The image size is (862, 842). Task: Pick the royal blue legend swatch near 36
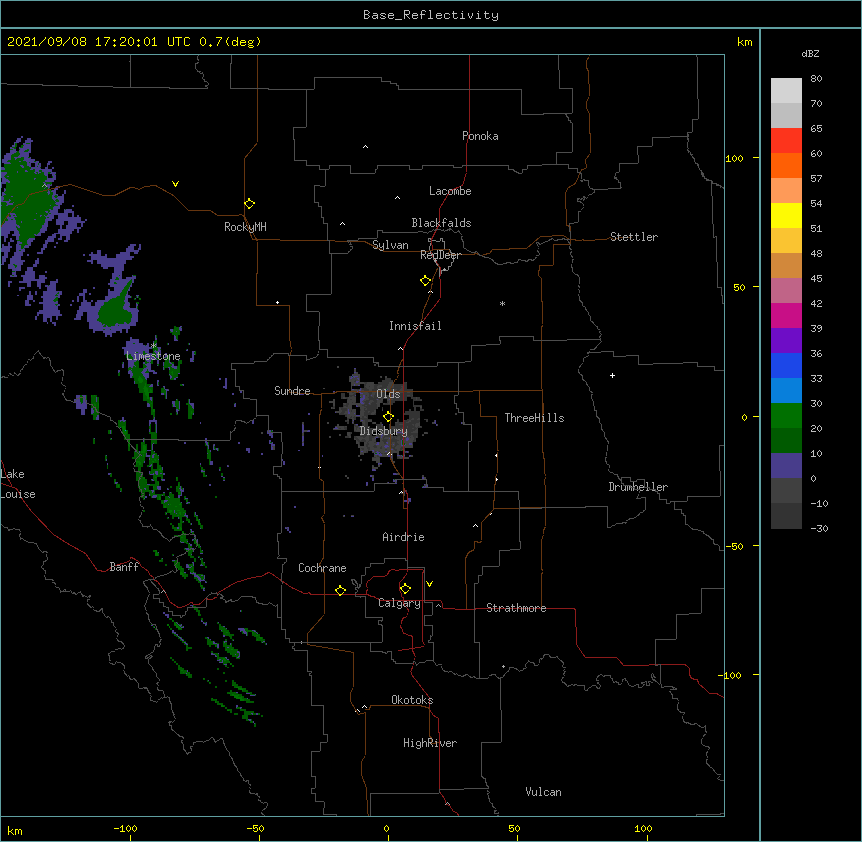(786, 365)
